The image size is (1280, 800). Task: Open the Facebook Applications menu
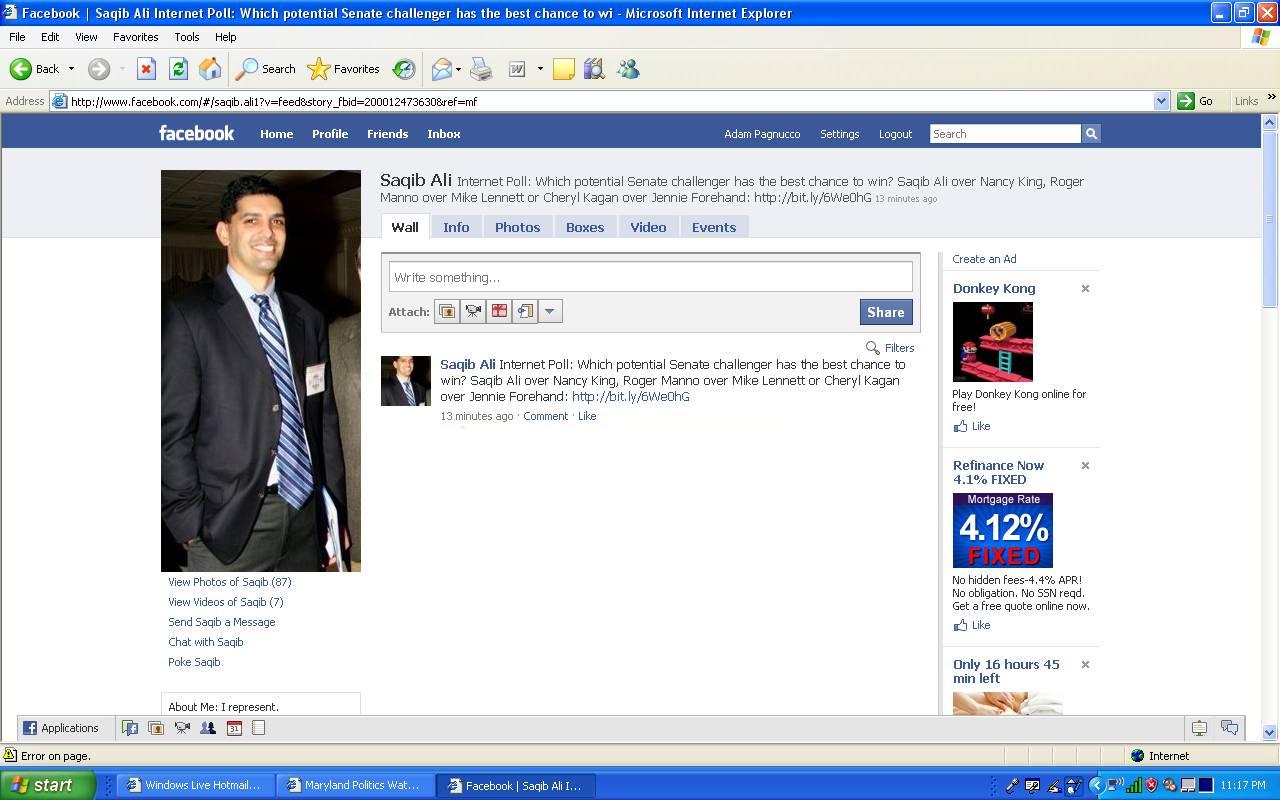pyautogui.click(x=61, y=728)
